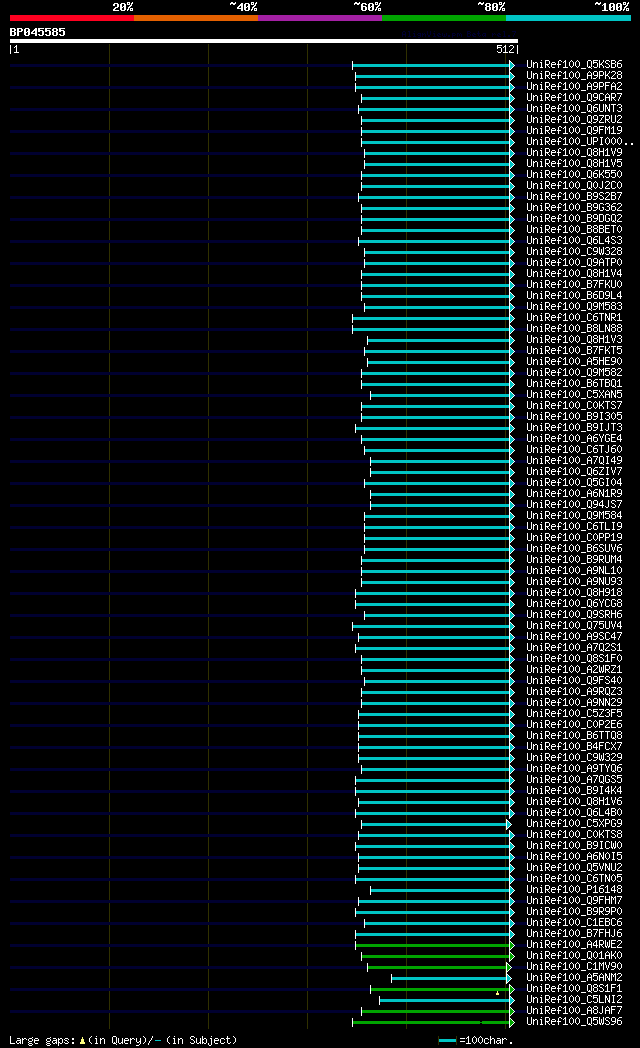Click the UniRef100_Q9ZRU2 entry
This screenshot has height=1048, width=640.
coord(574,120)
